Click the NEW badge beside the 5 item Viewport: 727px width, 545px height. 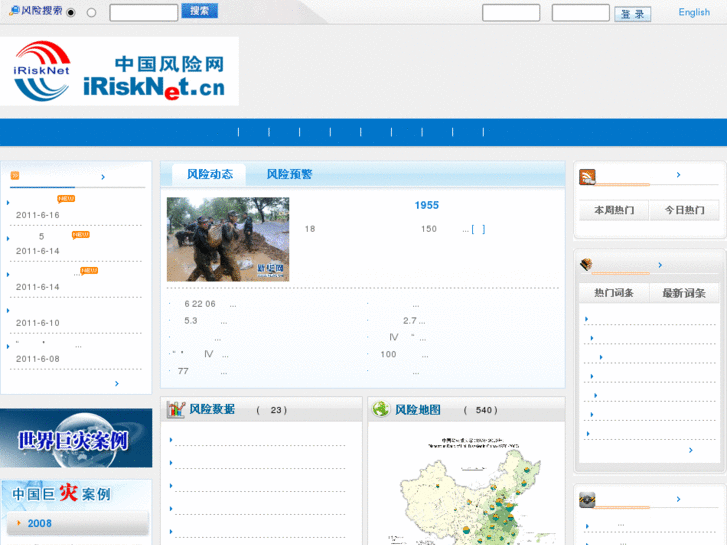point(81,235)
